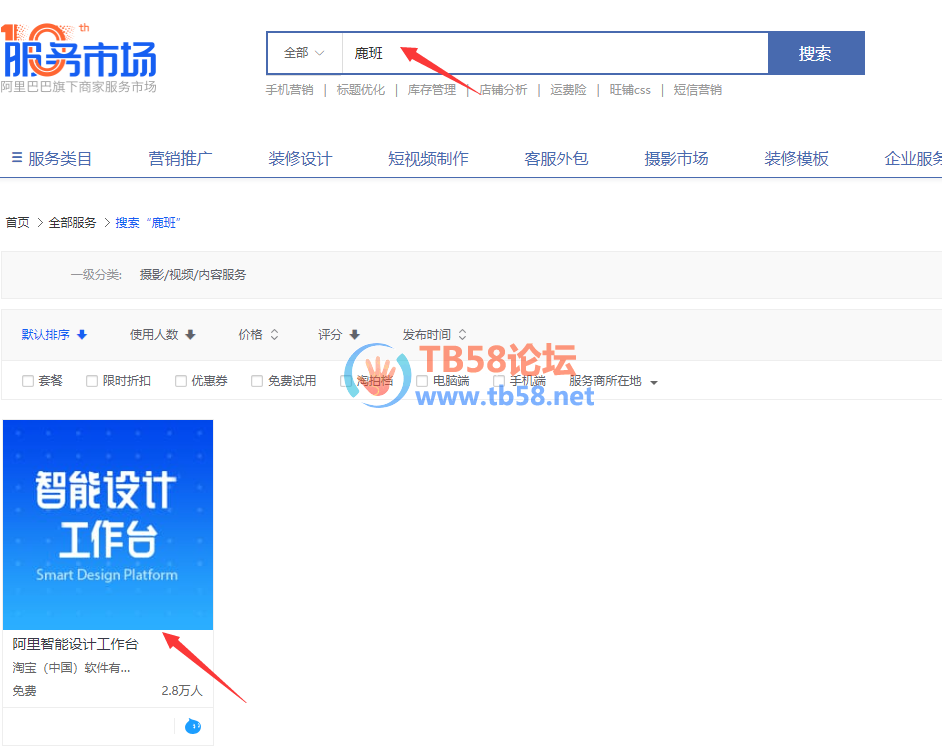
Task: Click the blue chat icon on product card
Action: [x=193, y=726]
